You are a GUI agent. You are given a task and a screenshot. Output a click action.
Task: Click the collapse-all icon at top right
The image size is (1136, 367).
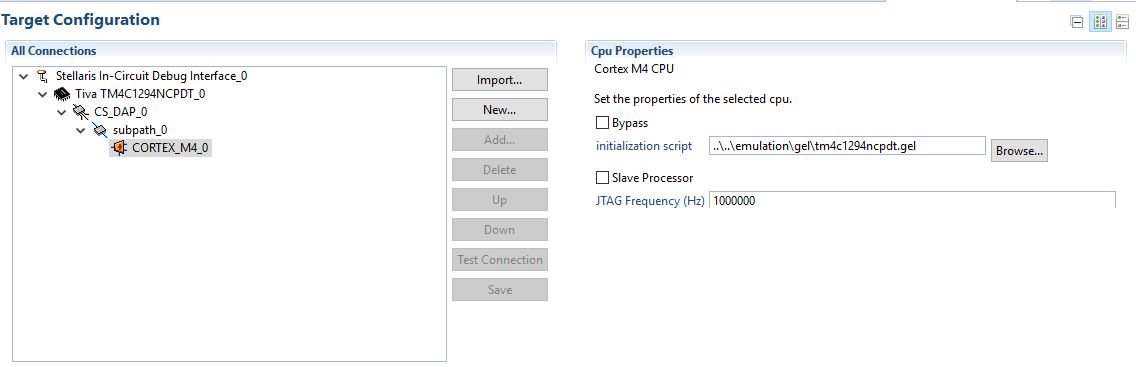coord(1077,22)
